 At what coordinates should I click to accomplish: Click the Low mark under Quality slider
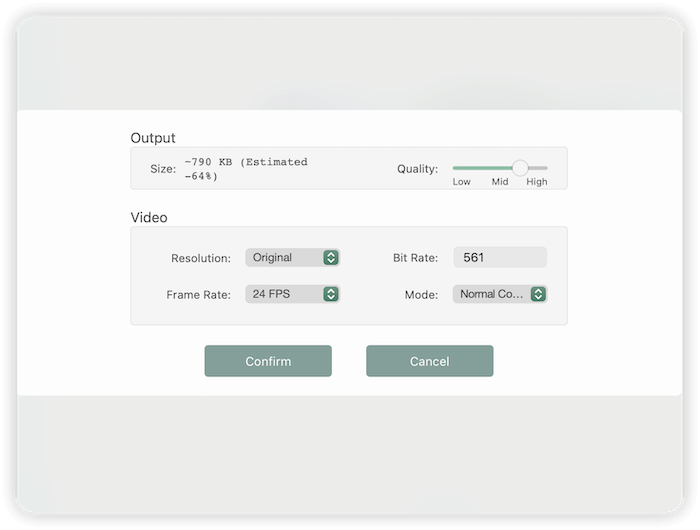(461, 182)
